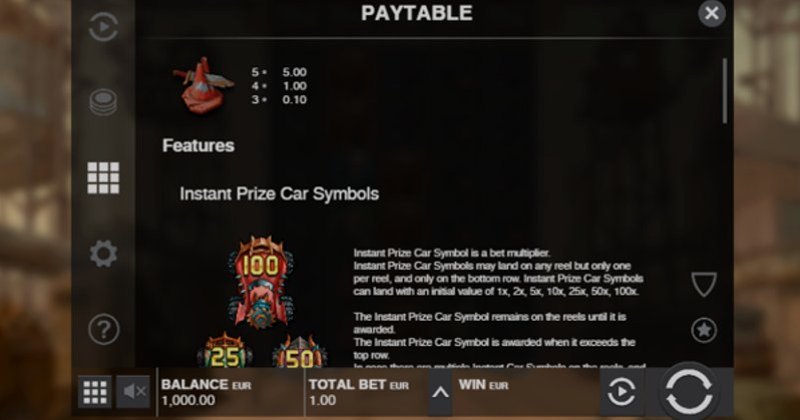
Task: Toggle the muted sound speaker button
Action: [x=134, y=392]
